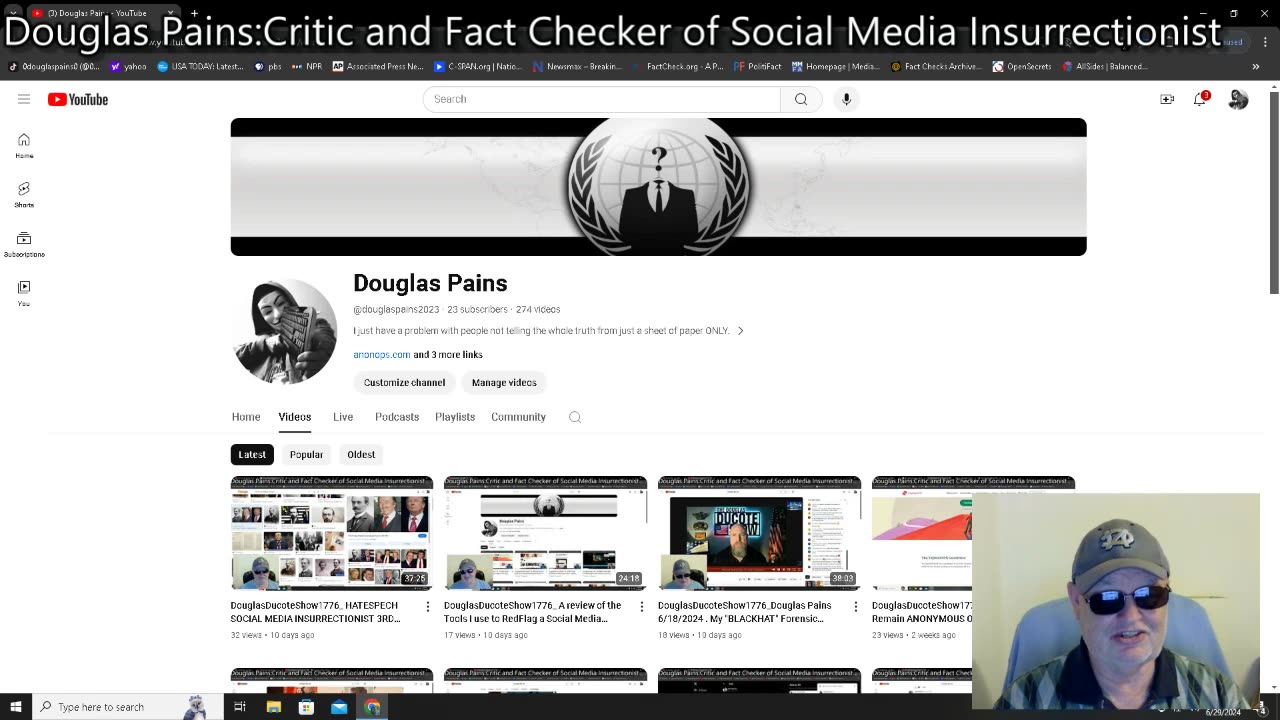This screenshot has width=1280, height=720.
Task: Go to Home in the sidebar
Action: [x=24, y=145]
